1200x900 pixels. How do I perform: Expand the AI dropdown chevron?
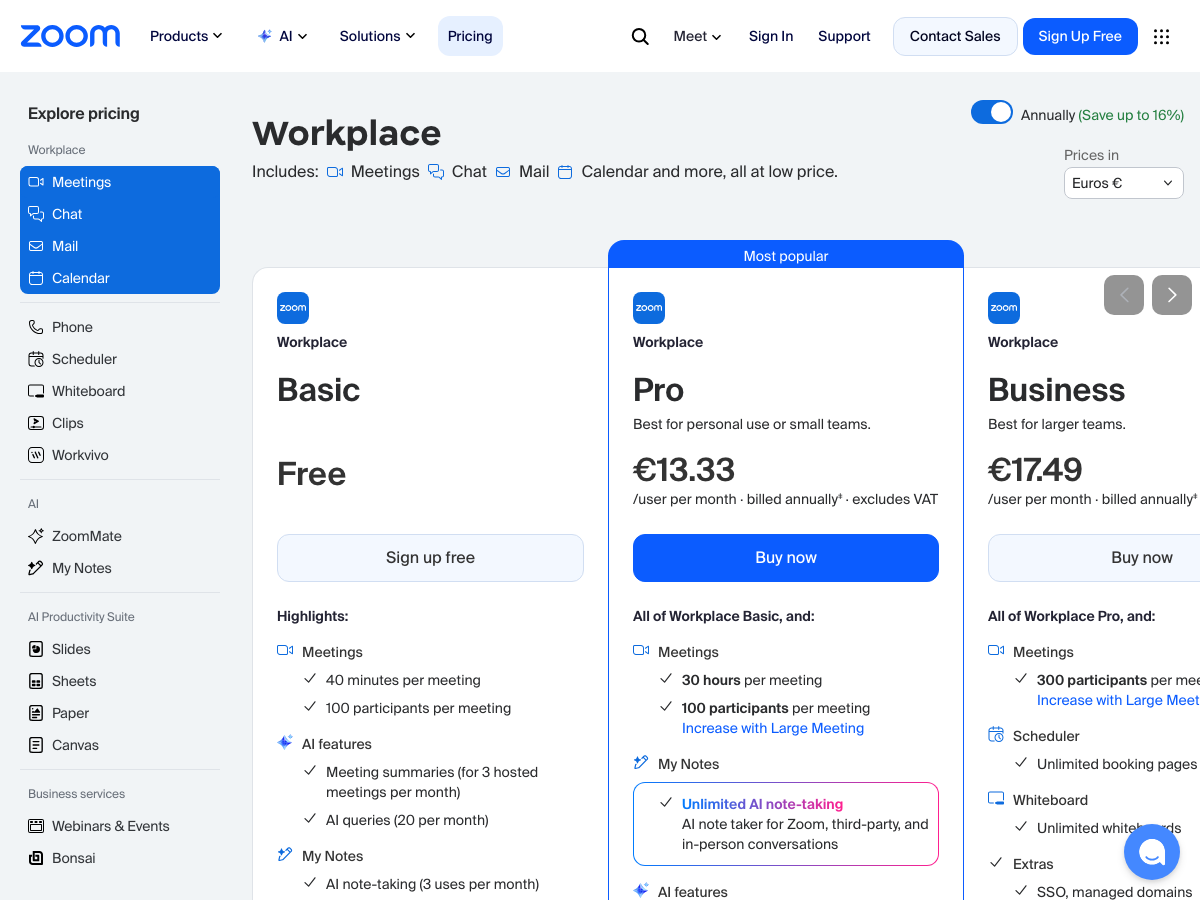tap(303, 36)
